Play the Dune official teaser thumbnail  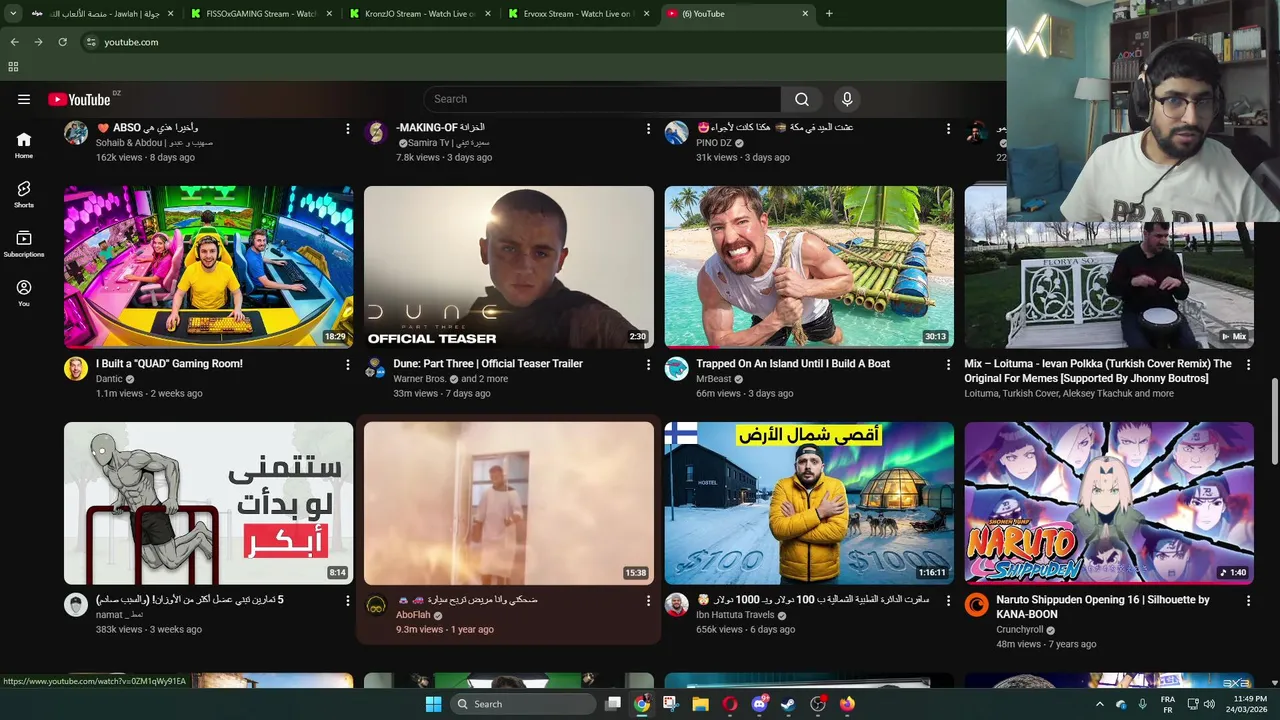(x=509, y=267)
